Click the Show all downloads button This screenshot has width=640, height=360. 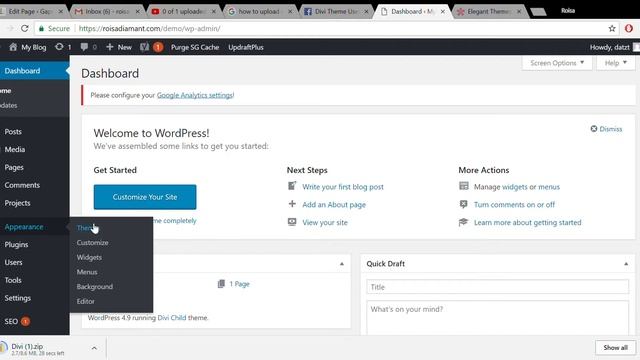coord(616,348)
